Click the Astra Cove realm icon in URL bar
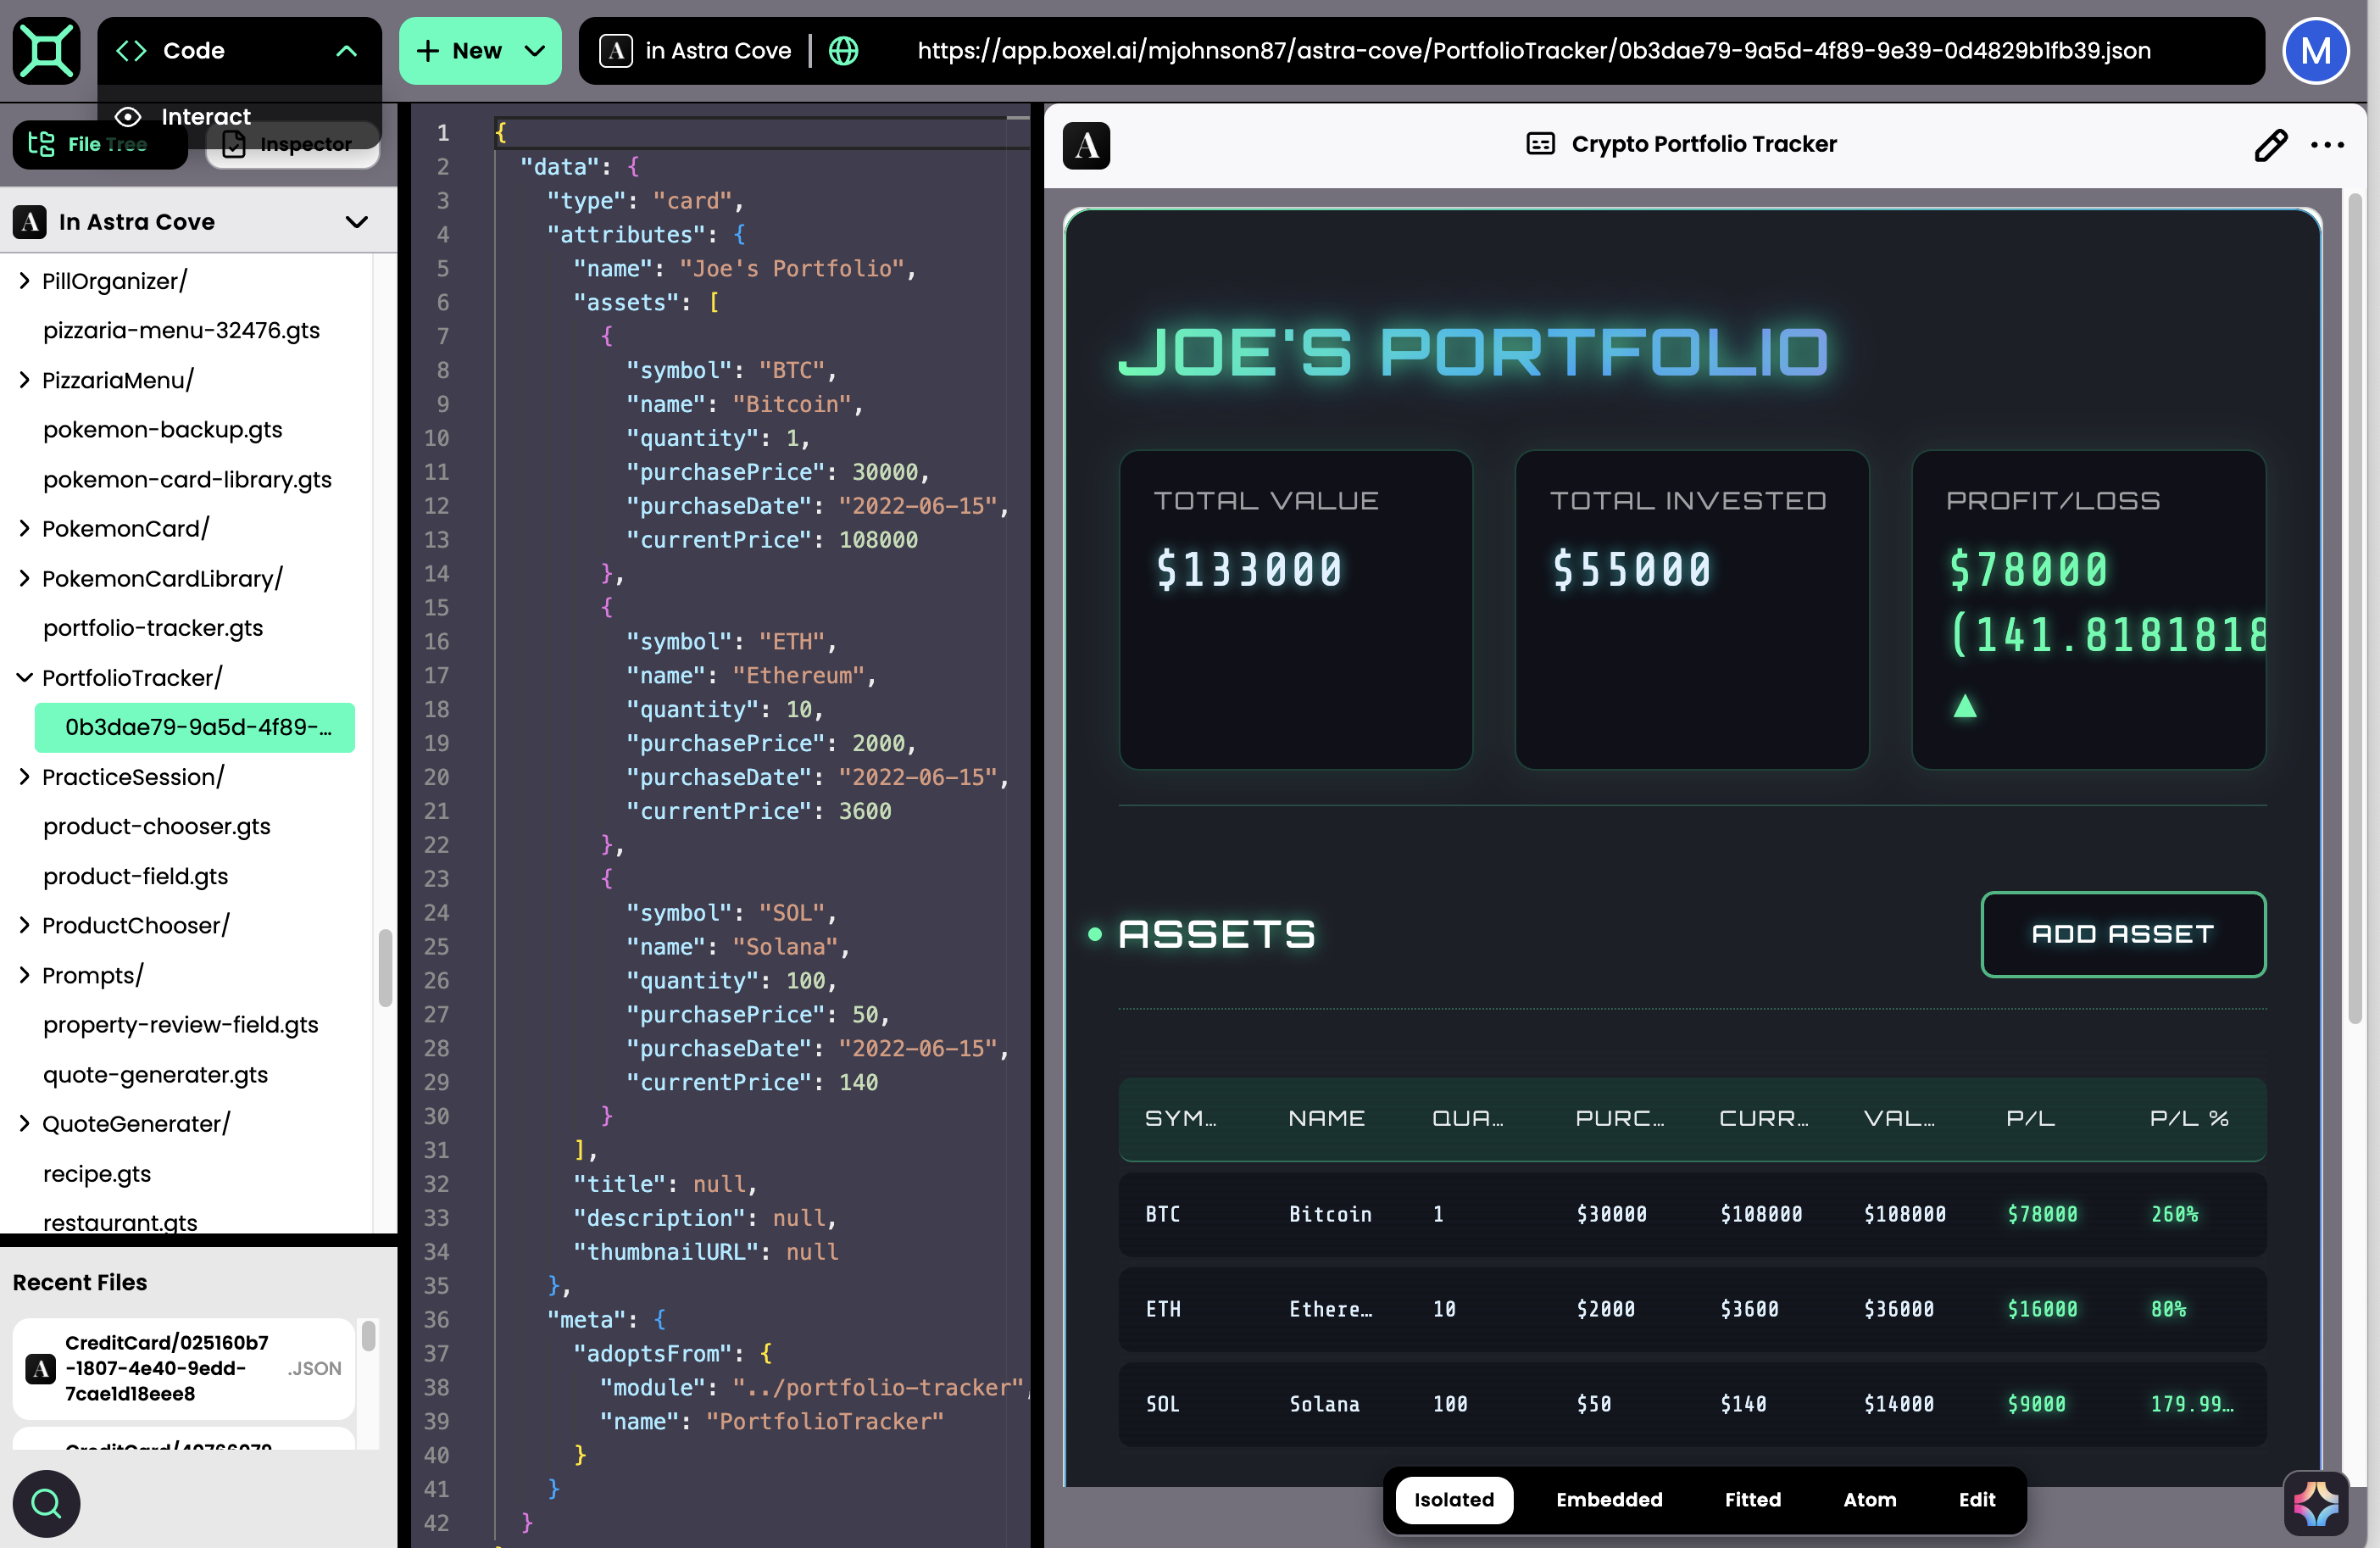Image resolution: width=2380 pixels, height=1548 pixels. [615, 51]
